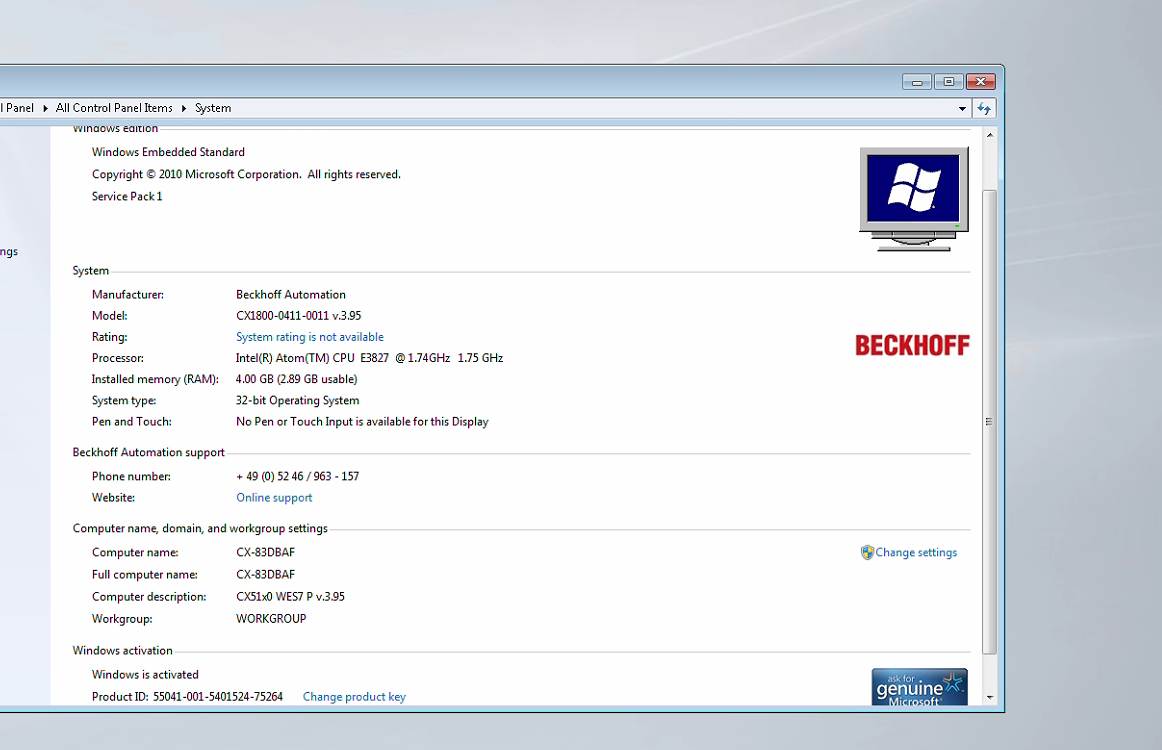Click the Change settings link
1162x750 pixels.
(916, 552)
